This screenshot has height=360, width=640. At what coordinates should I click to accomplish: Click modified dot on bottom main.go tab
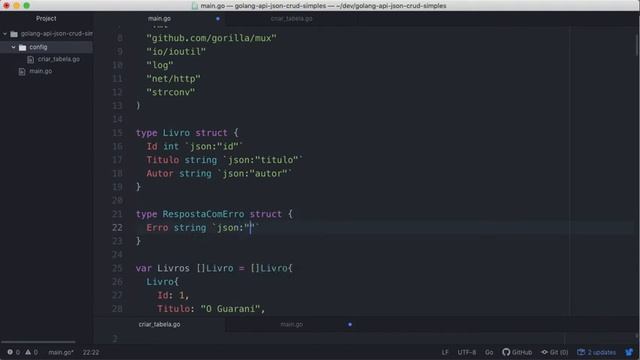pos(350,324)
